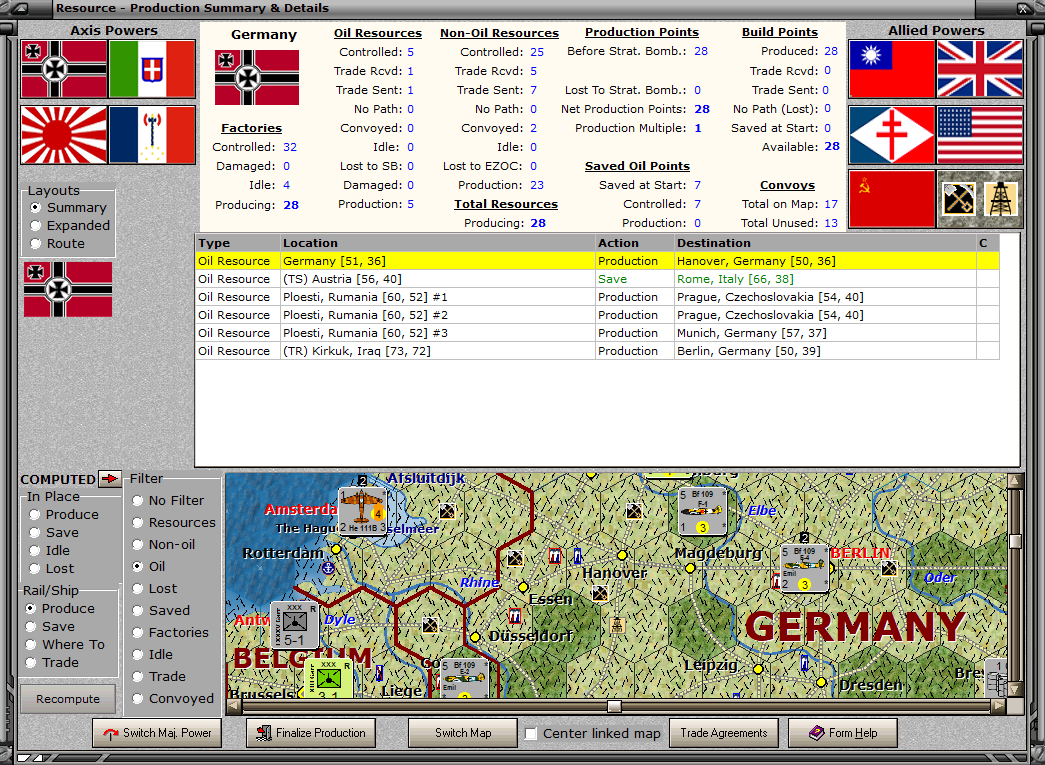The image size is (1045, 765).
Task: Click the oil derrick icon south of Hanover
Action: [x=617, y=625]
